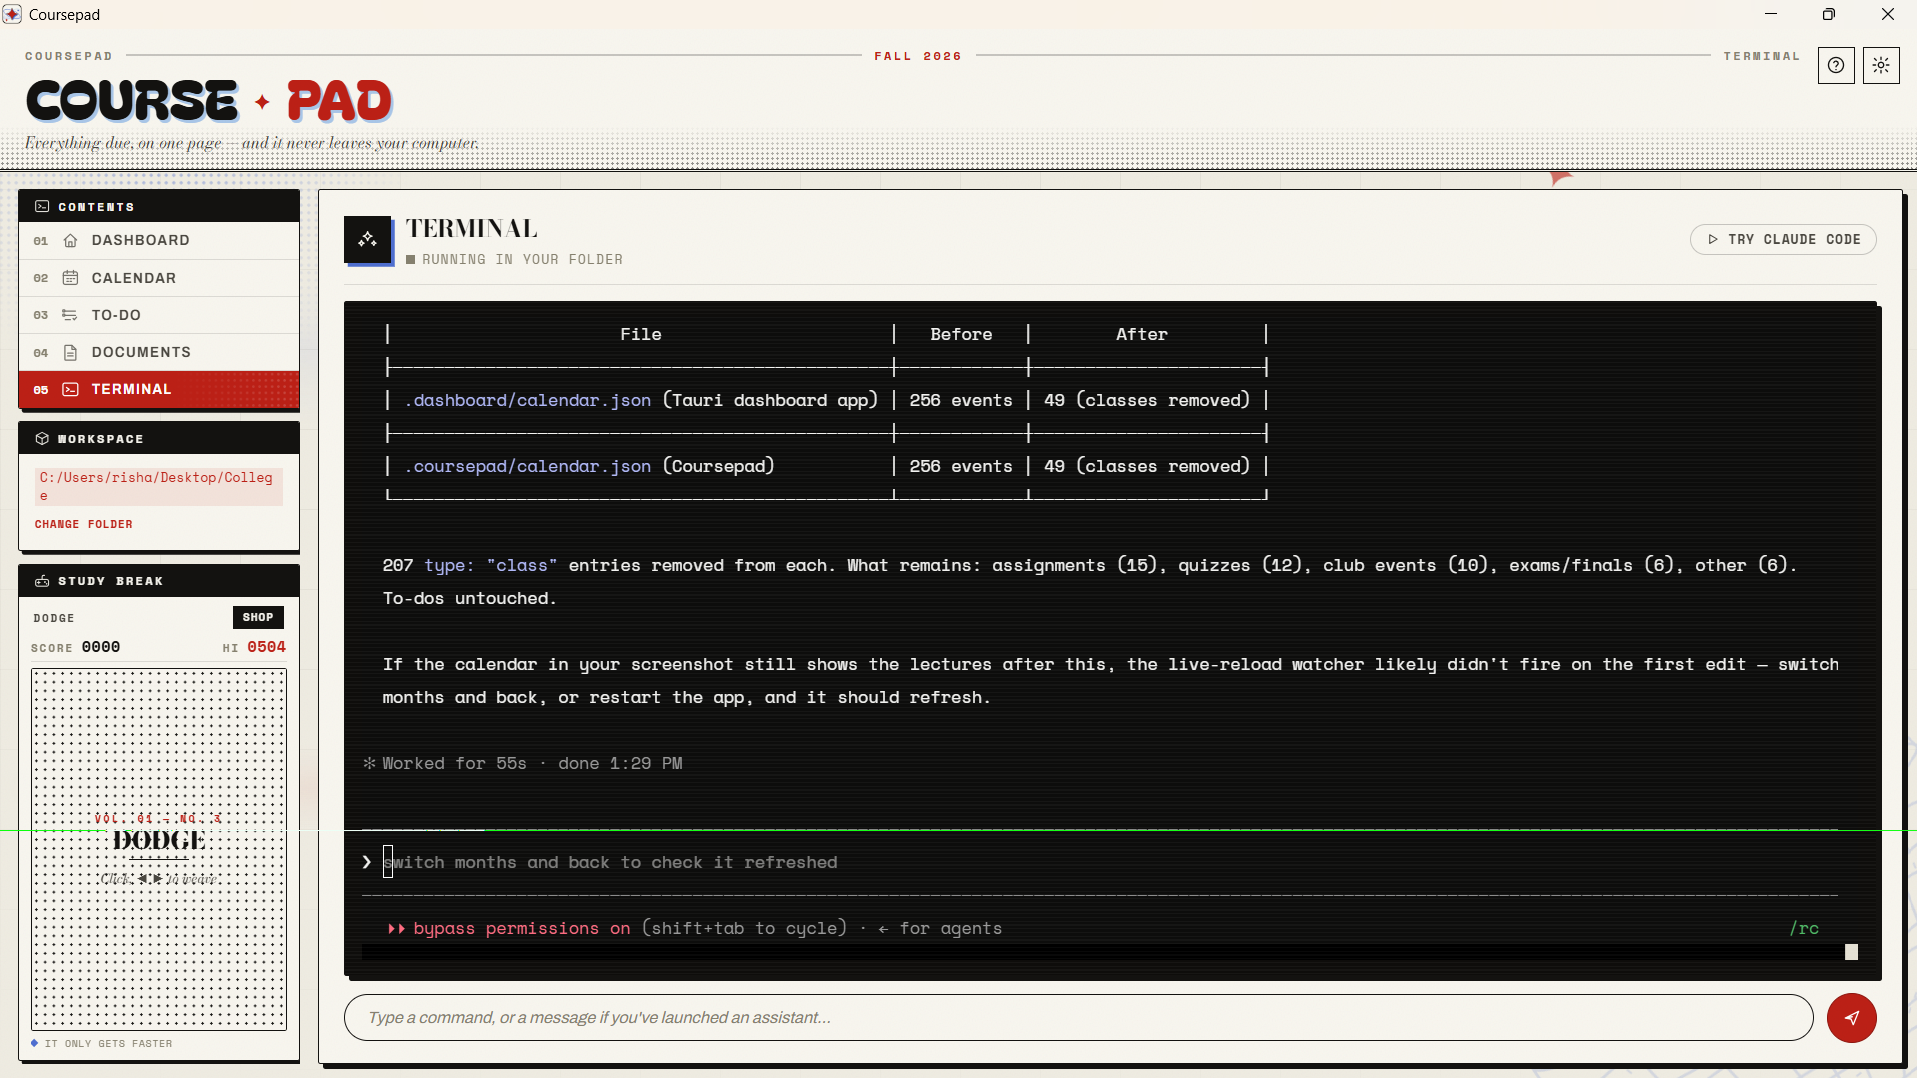This screenshot has width=1917, height=1078.
Task: Open the help question-mark icon
Action: (x=1836, y=66)
